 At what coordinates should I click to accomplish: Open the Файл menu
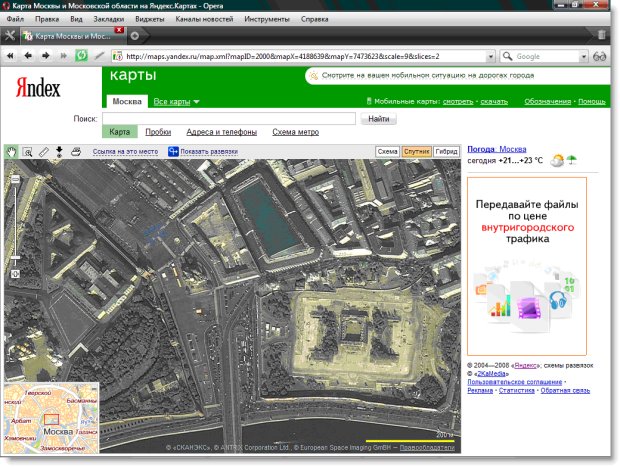click(15, 19)
